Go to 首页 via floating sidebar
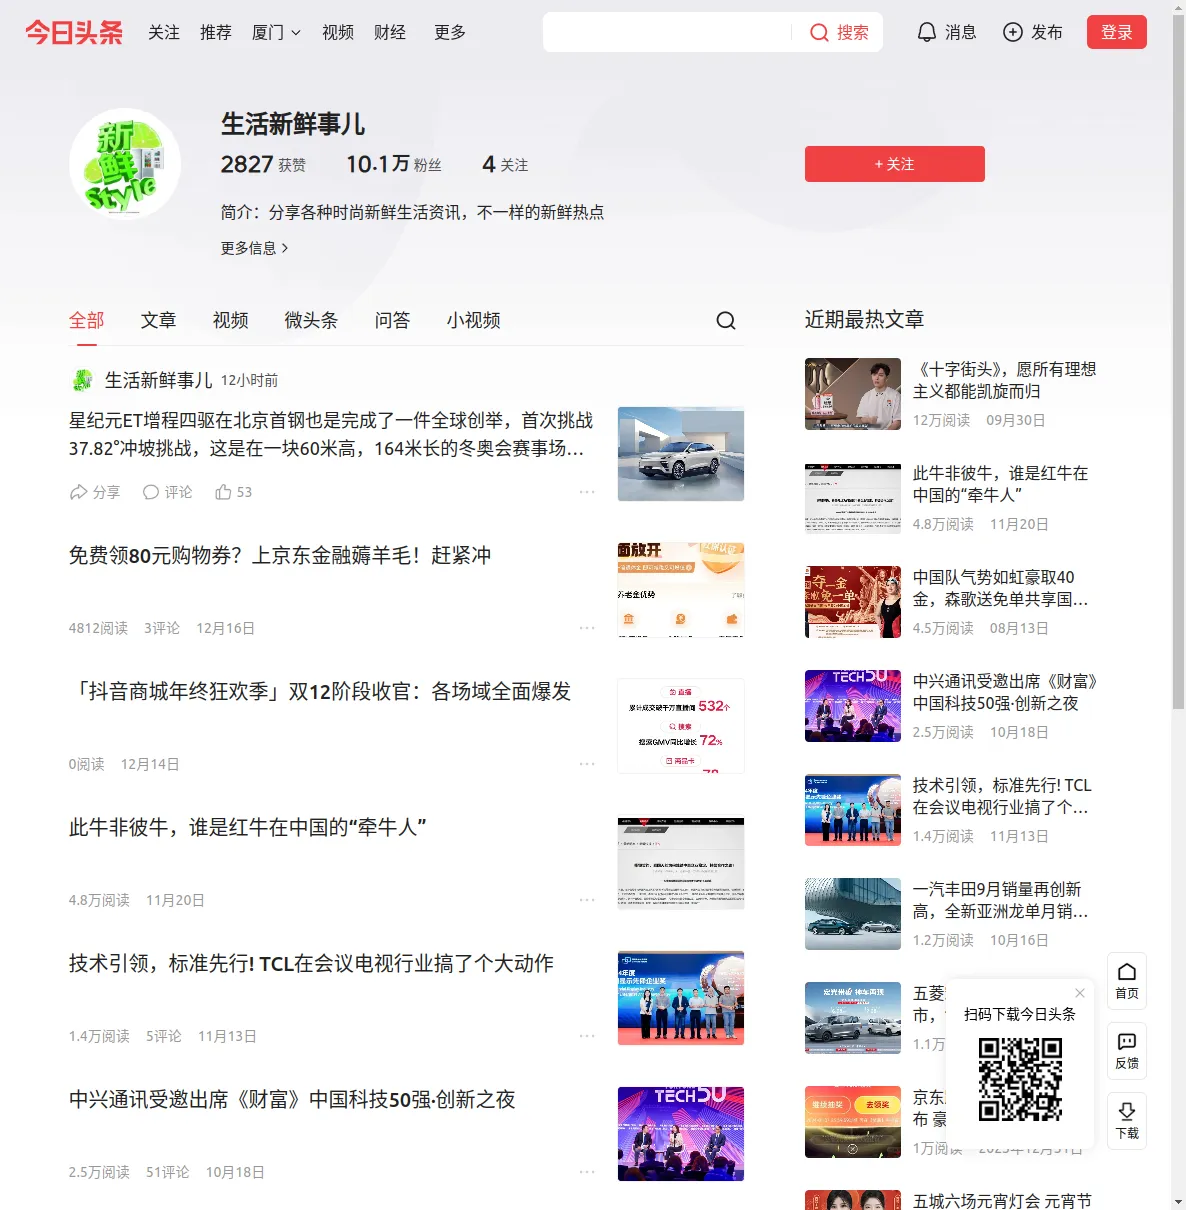Viewport: 1186px width, 1210px height. 1127,981
